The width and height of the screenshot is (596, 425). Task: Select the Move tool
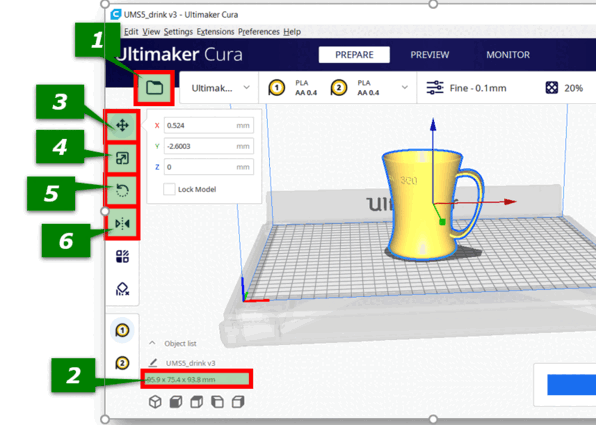[122, 125]
